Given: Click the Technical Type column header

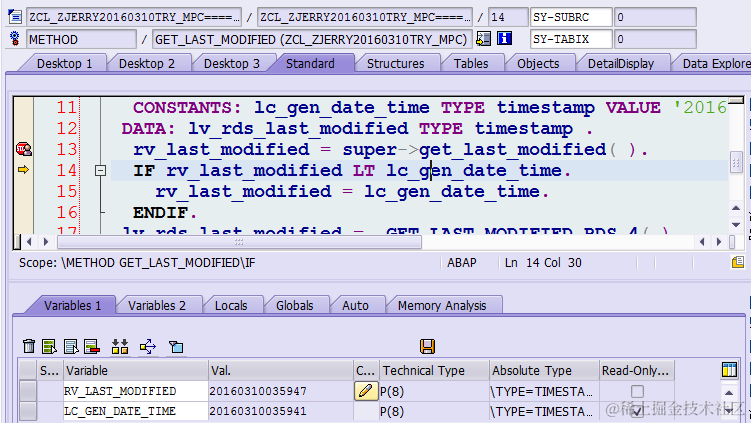Looking at the screenshot, I should (x=434, y=370).
